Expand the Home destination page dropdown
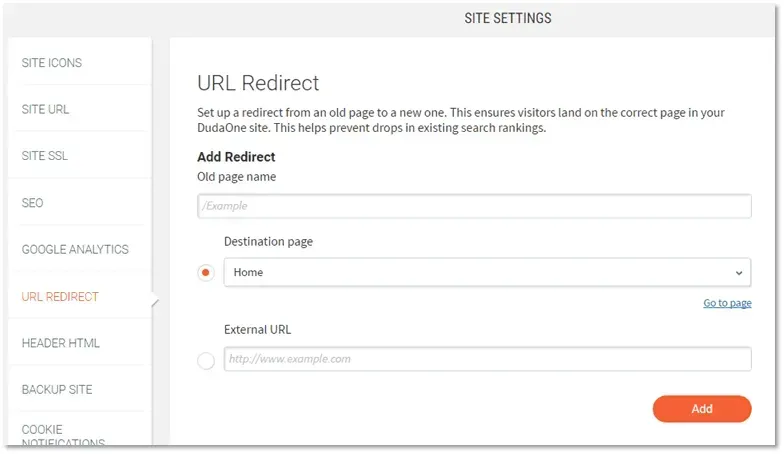 click(487, 272)
